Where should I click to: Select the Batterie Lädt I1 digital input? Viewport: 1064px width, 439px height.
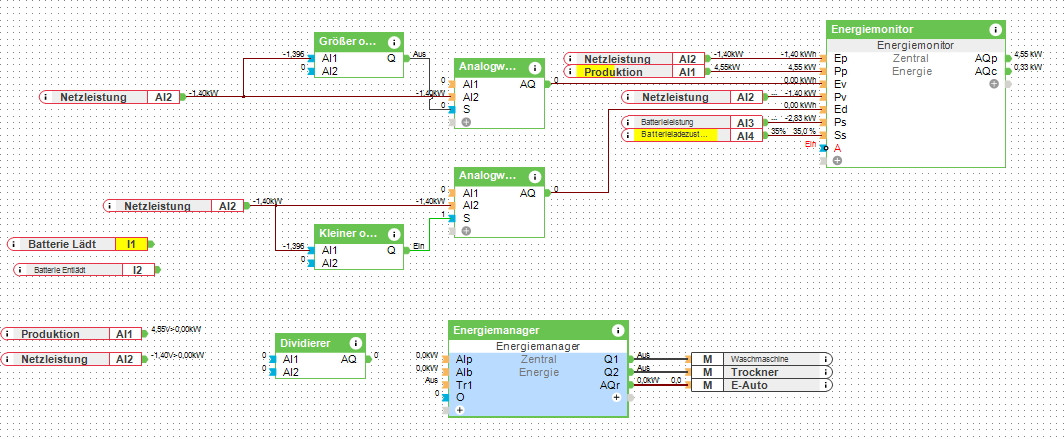click(80, 244)
